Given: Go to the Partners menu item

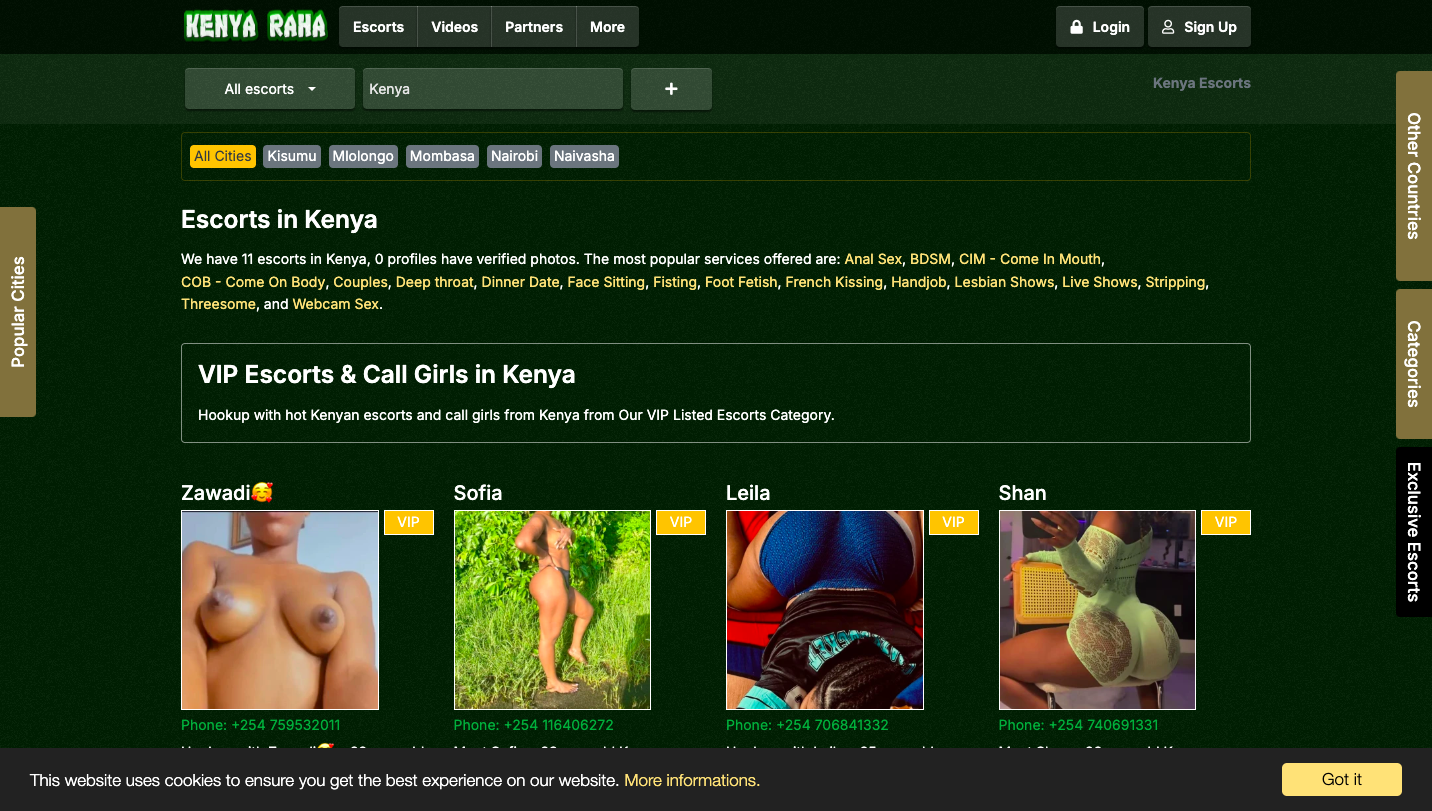Looking at the screenshot, I should click(x=533, y=27).
